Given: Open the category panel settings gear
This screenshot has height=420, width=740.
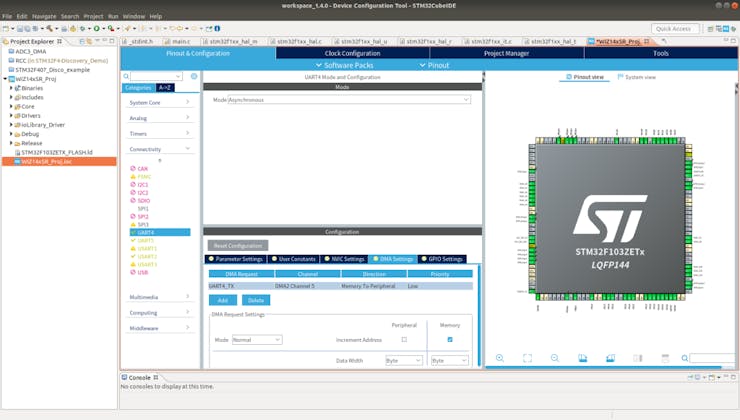Looking at the screenshot, I should click(194, 76).
